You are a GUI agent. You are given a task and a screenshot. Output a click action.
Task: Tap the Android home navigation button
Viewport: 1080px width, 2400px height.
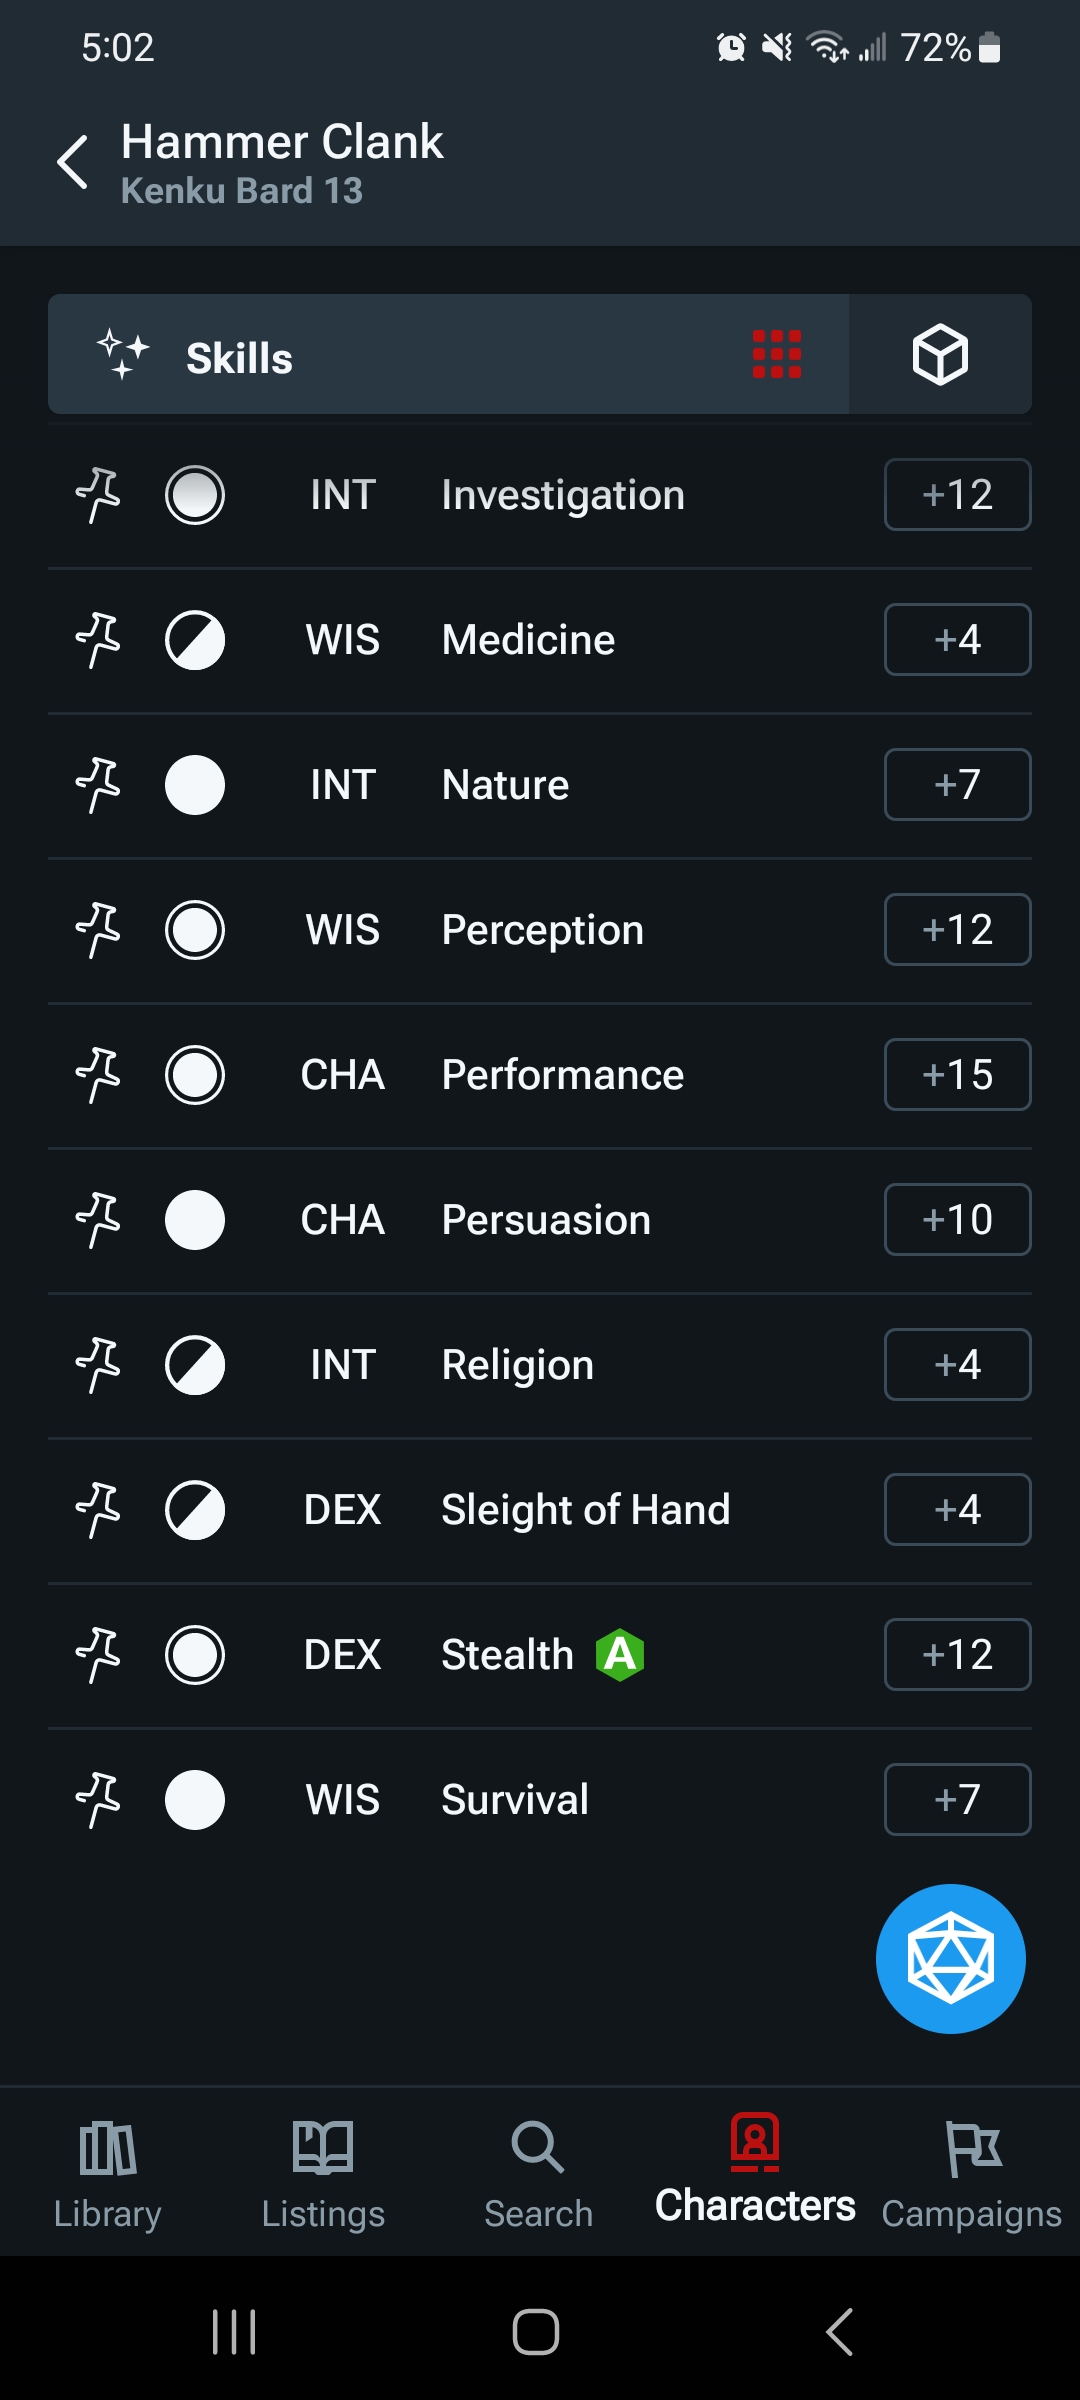pyautogui.click(x=536, y=2332)
